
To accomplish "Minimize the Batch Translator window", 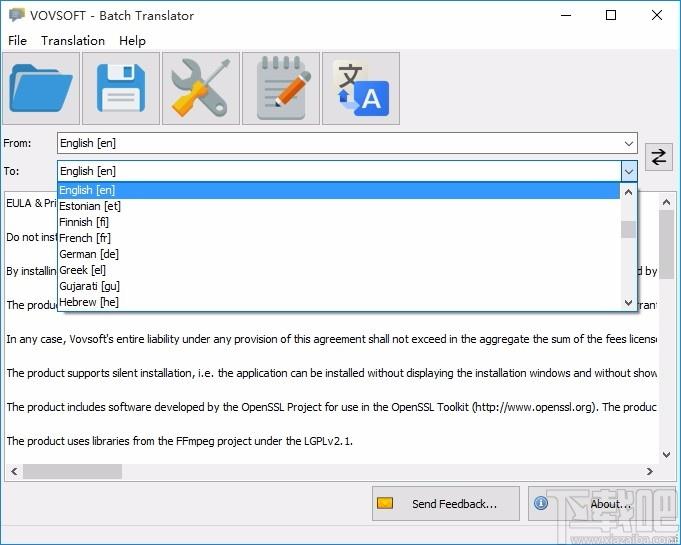I will click(566, 15).
